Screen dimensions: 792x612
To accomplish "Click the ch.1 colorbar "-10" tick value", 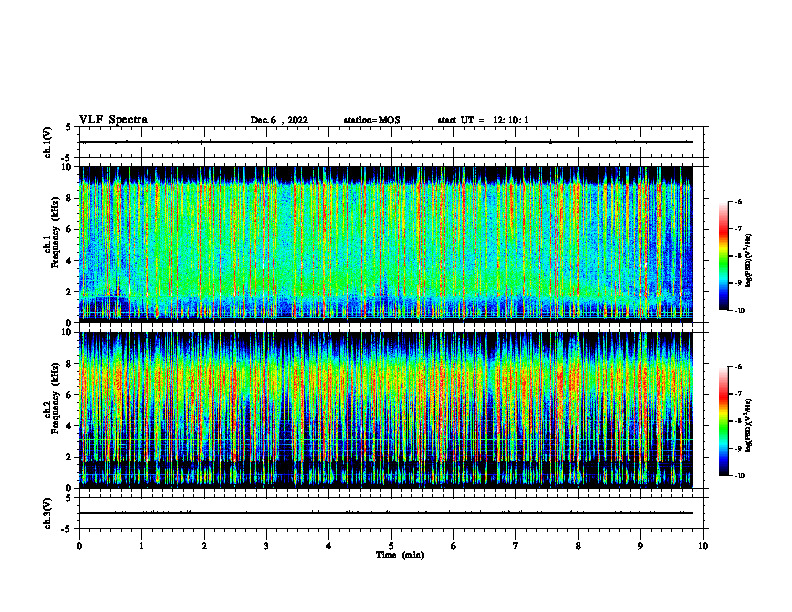I will (740, 311).
